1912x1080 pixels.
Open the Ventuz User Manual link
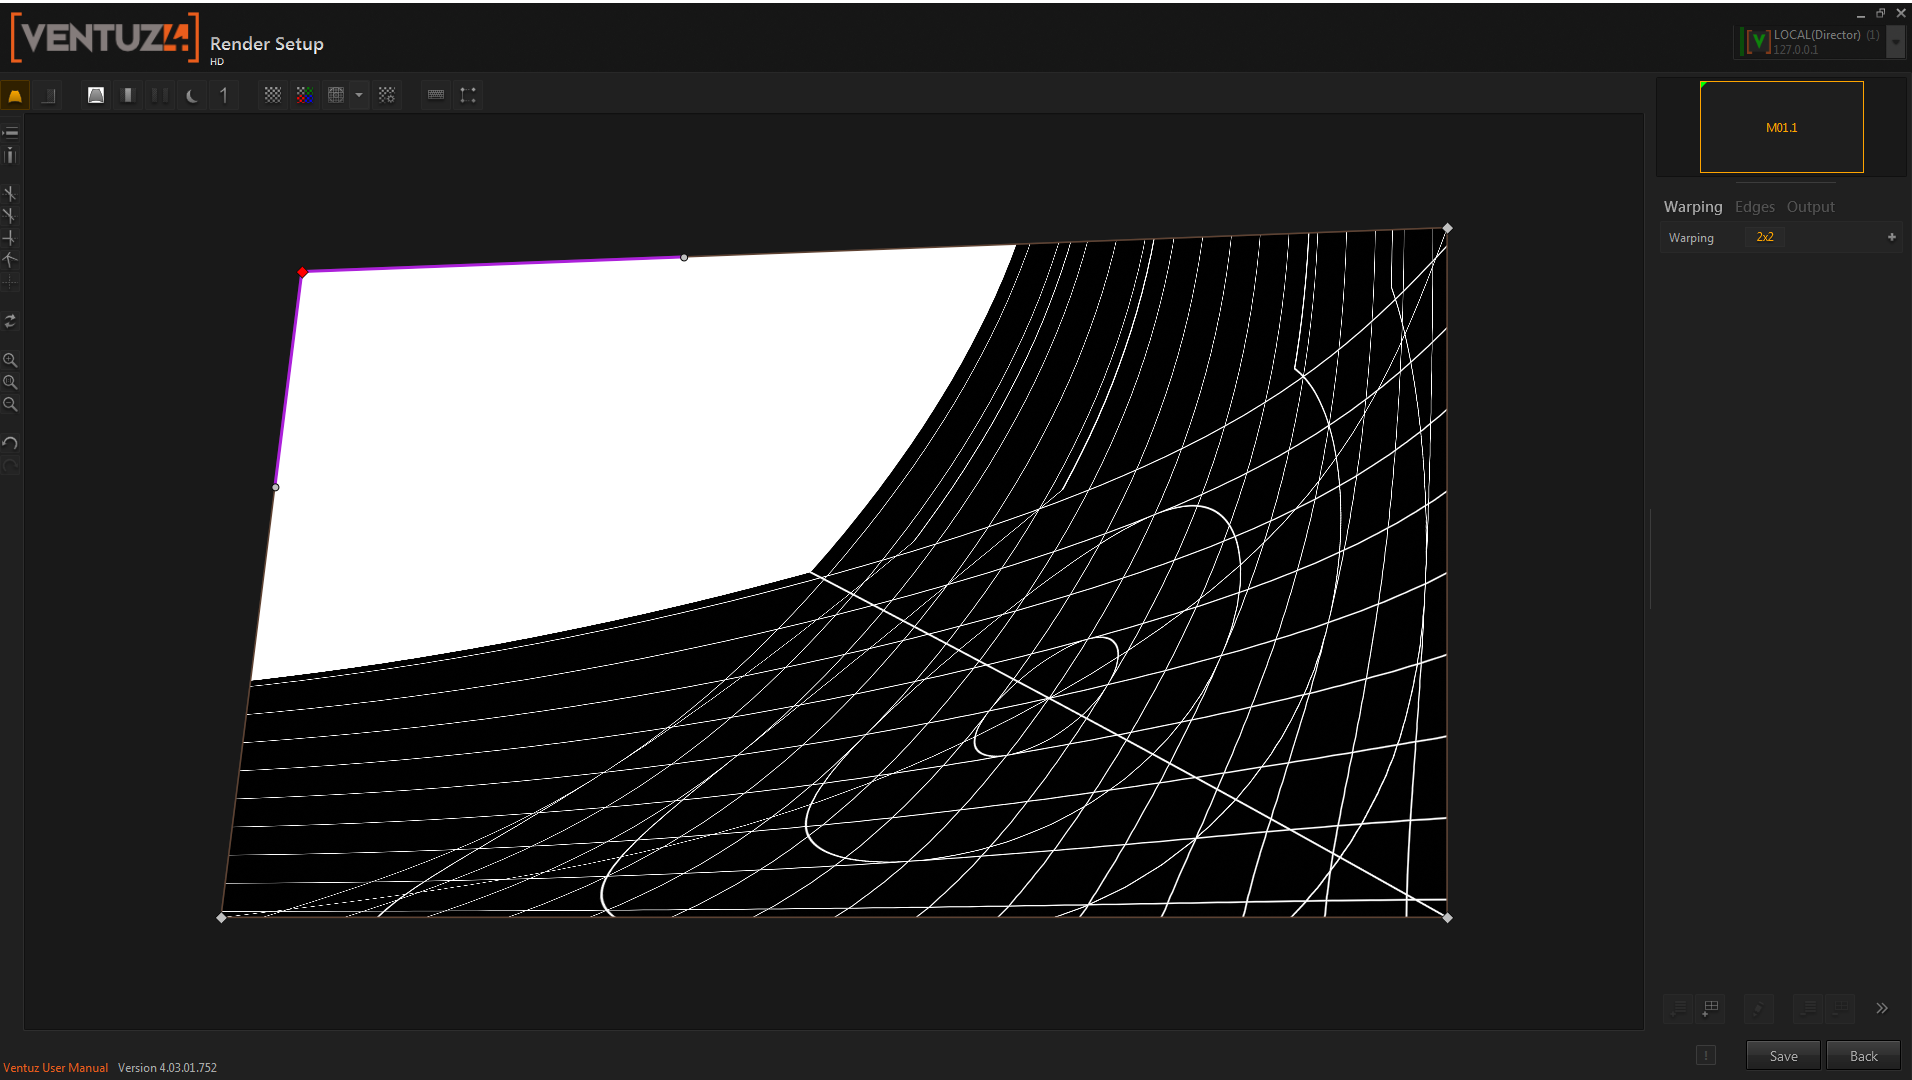pyautogui.click(x=55, y=1068)
